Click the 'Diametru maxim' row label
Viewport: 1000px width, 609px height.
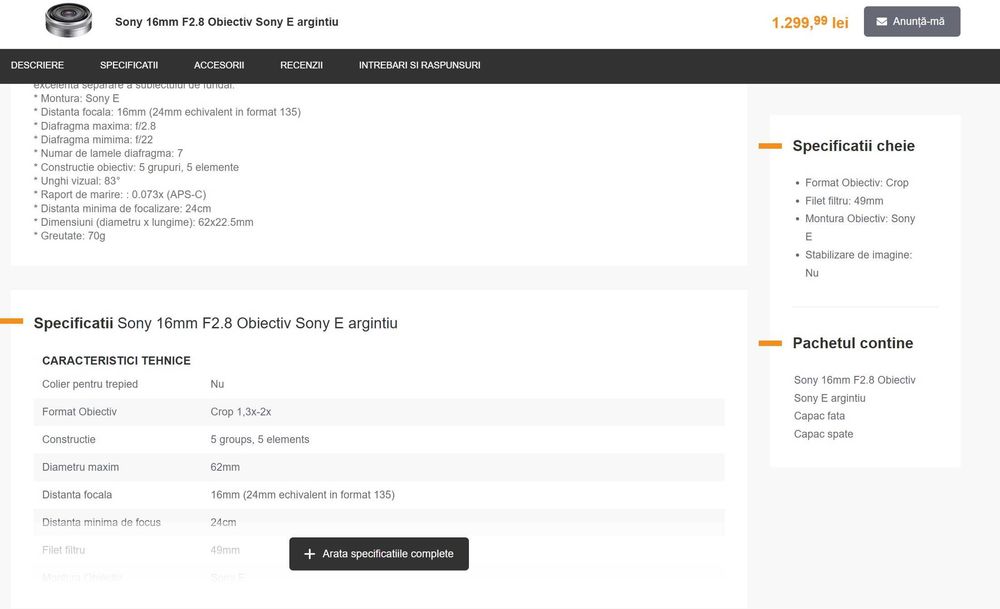[x=80, y=467]
